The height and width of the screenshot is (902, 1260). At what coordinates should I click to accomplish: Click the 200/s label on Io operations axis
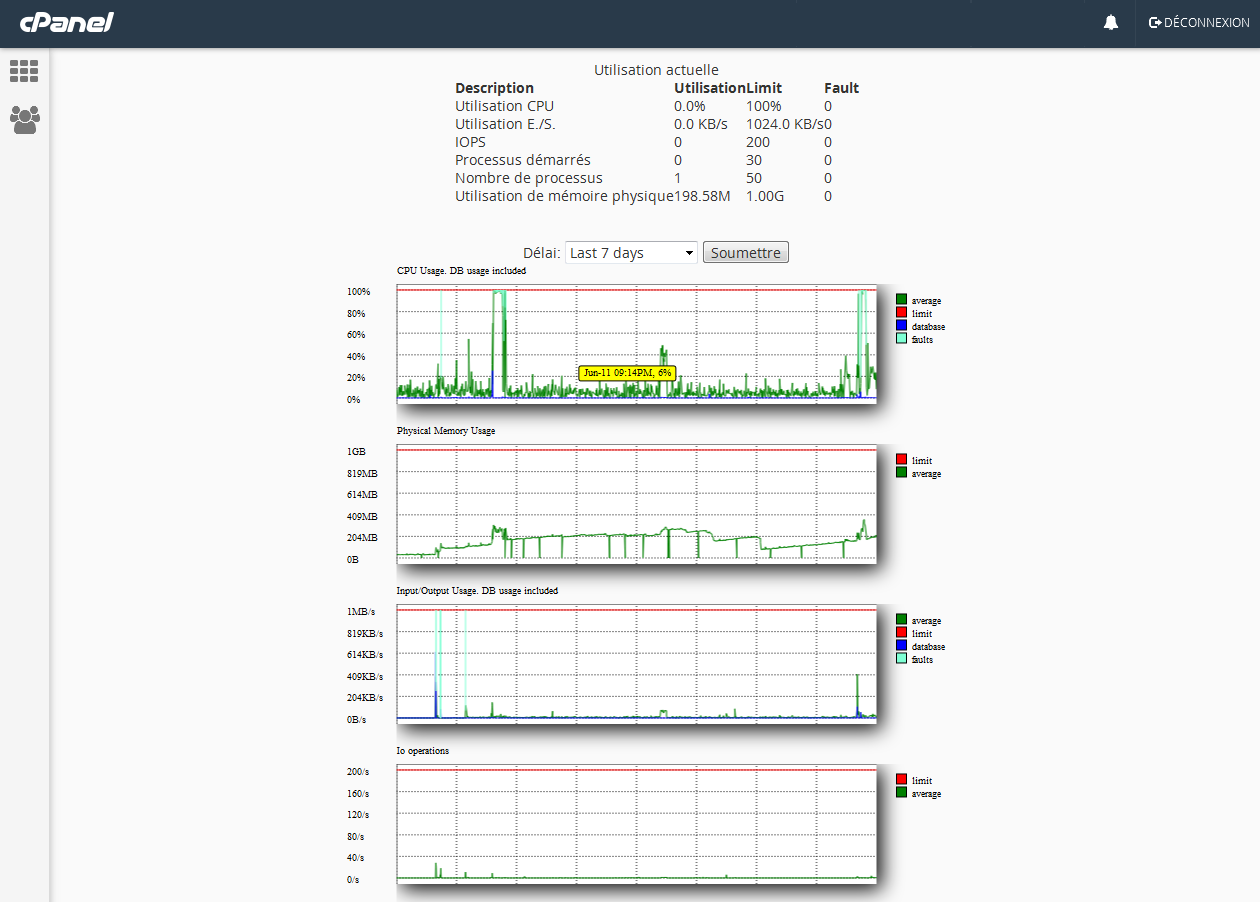coord(358,772)
